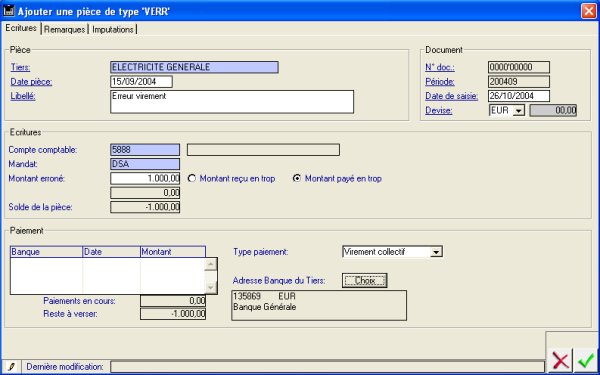
Task: Click the empty account description field
Action: coord(263,150)
